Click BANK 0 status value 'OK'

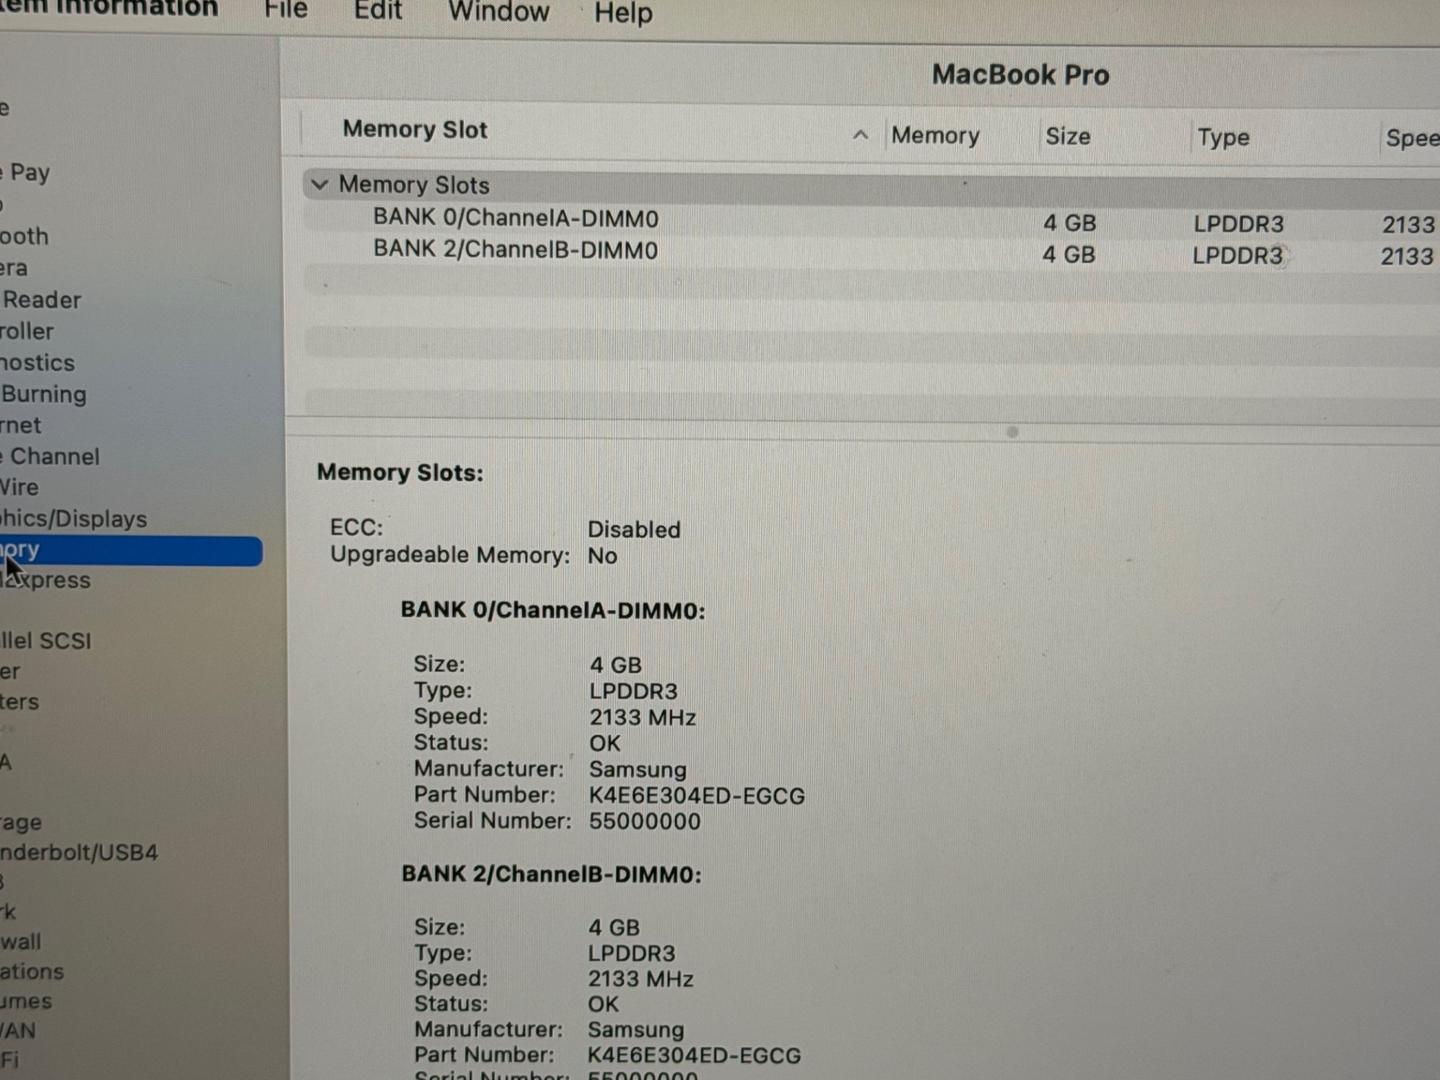pos(605,743)
